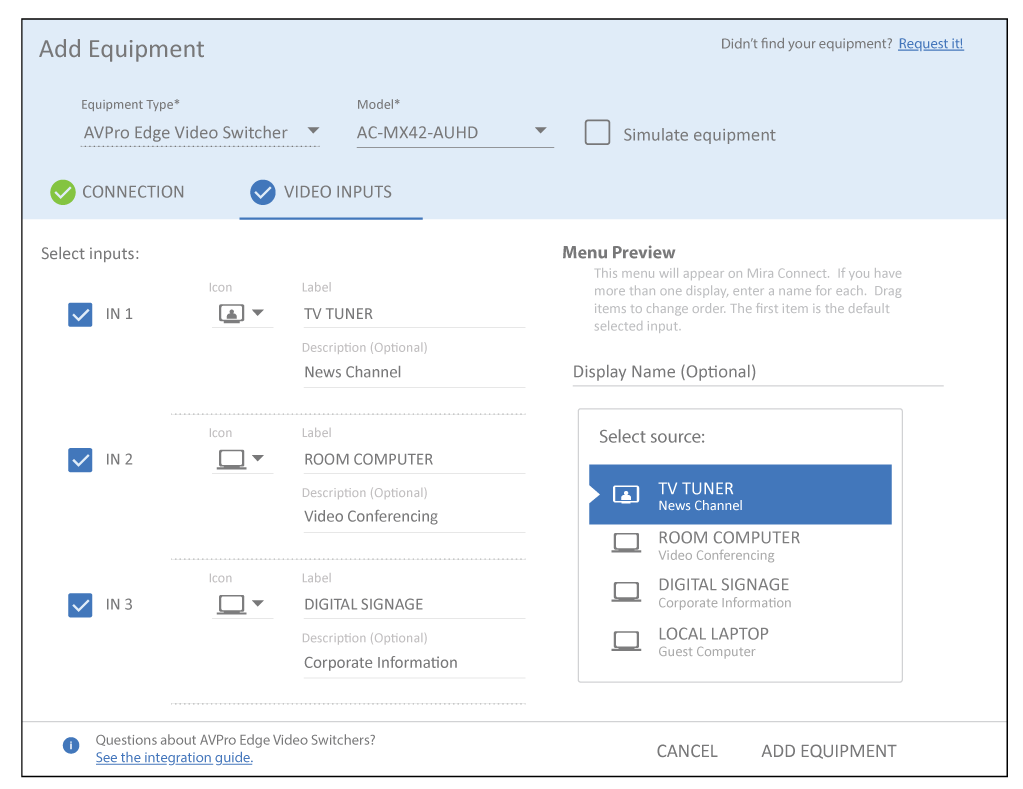
Task: Select ROOM COMPUTER source in menu preview
Action: 740,546
